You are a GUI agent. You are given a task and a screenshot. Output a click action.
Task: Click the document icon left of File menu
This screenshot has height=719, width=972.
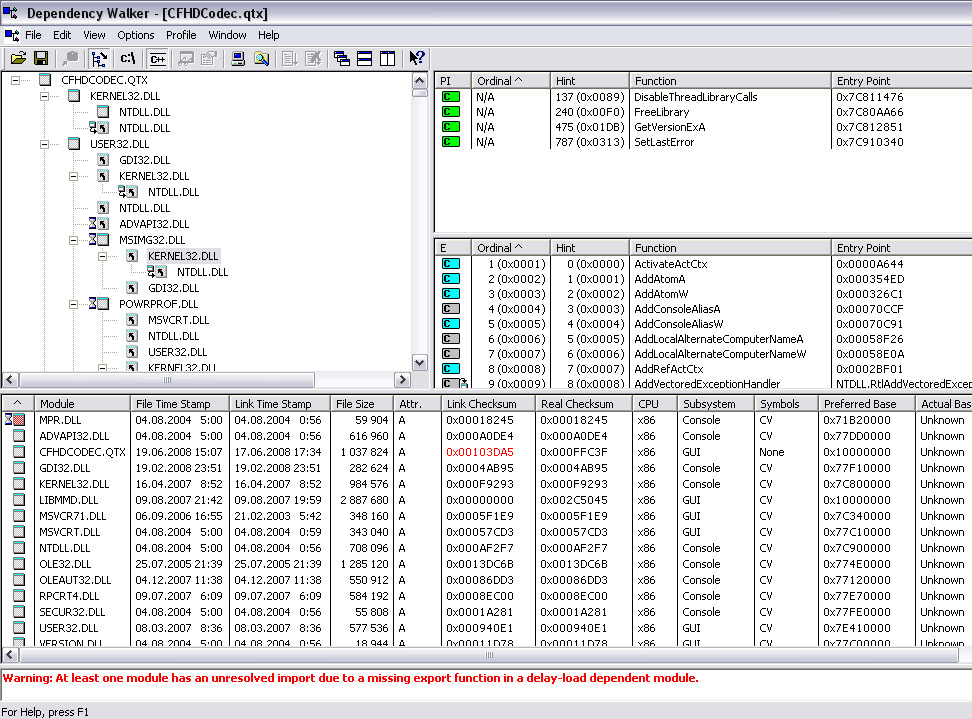pos(11,35)
